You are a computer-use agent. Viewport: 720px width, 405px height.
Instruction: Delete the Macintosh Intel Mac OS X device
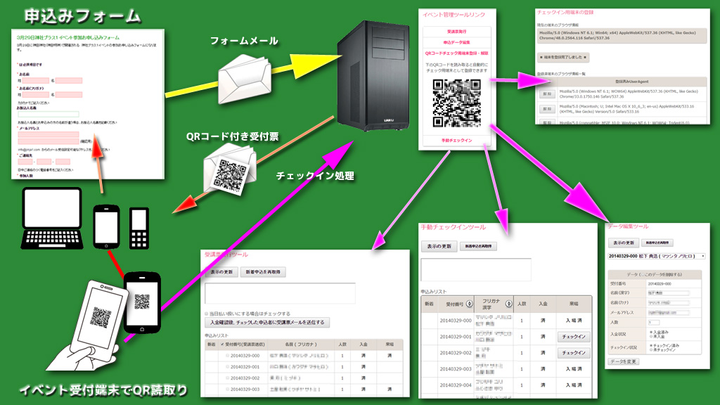click(546, 109)
